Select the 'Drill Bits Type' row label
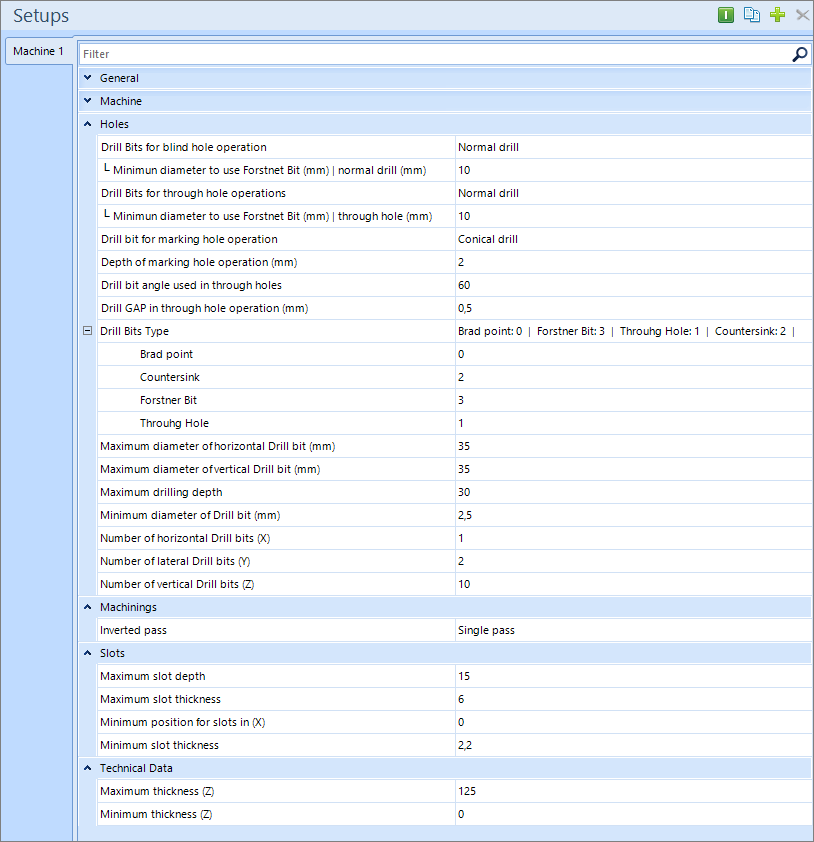Screen dimensions: 814x842 click(x=134, y=331)
